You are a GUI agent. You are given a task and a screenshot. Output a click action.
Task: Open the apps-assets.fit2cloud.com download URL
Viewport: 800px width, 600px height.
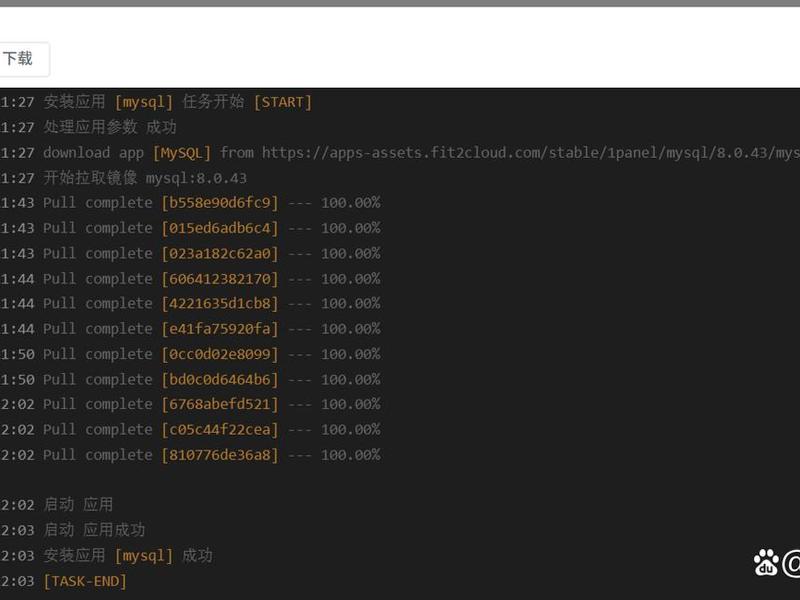point(531,153)
